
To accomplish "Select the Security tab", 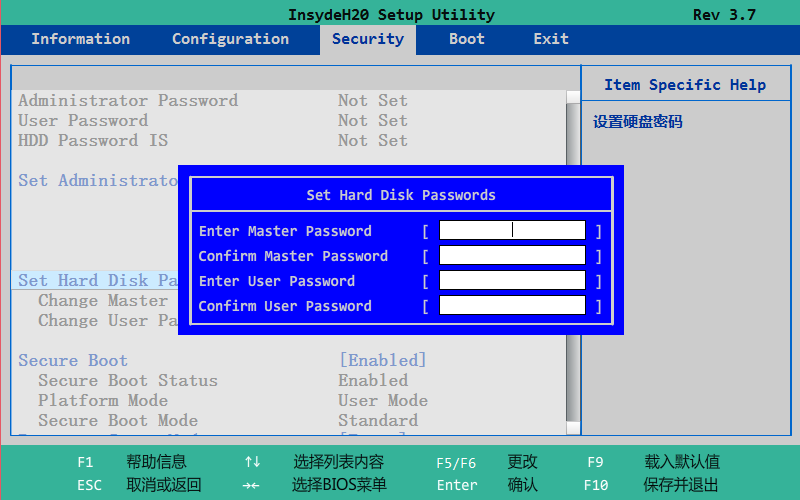I will tap(367, 39).
